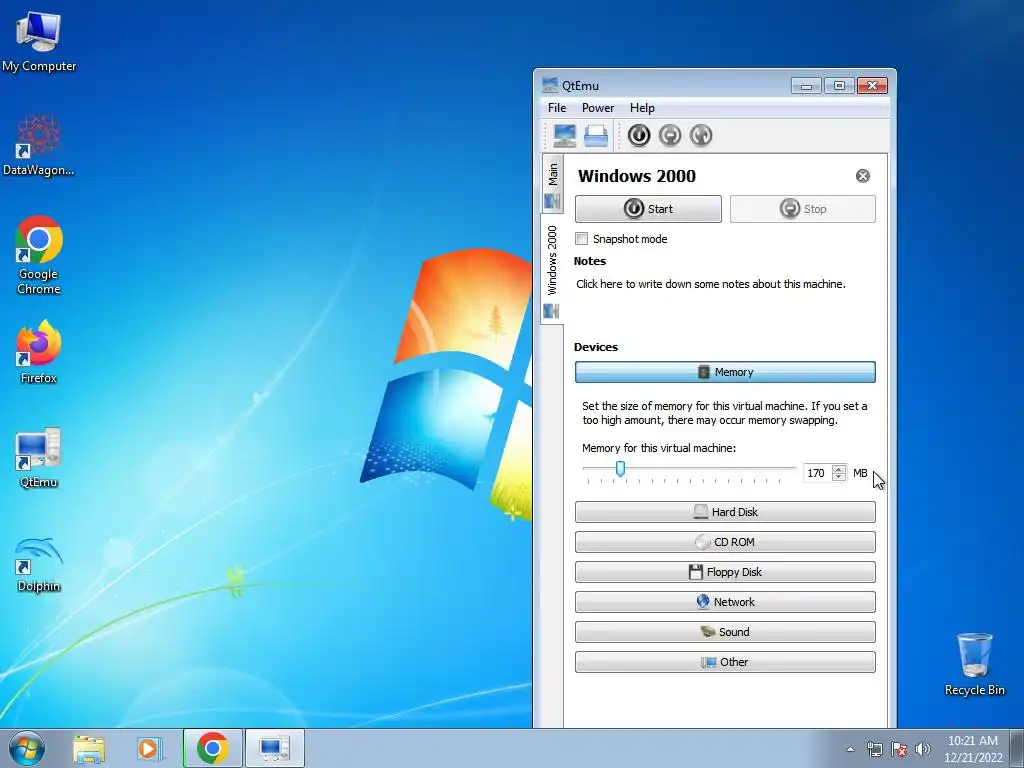Viewport: 1024px width, 768px height.
Task: Click the power start toolbar icon
Action: point(639,135)
